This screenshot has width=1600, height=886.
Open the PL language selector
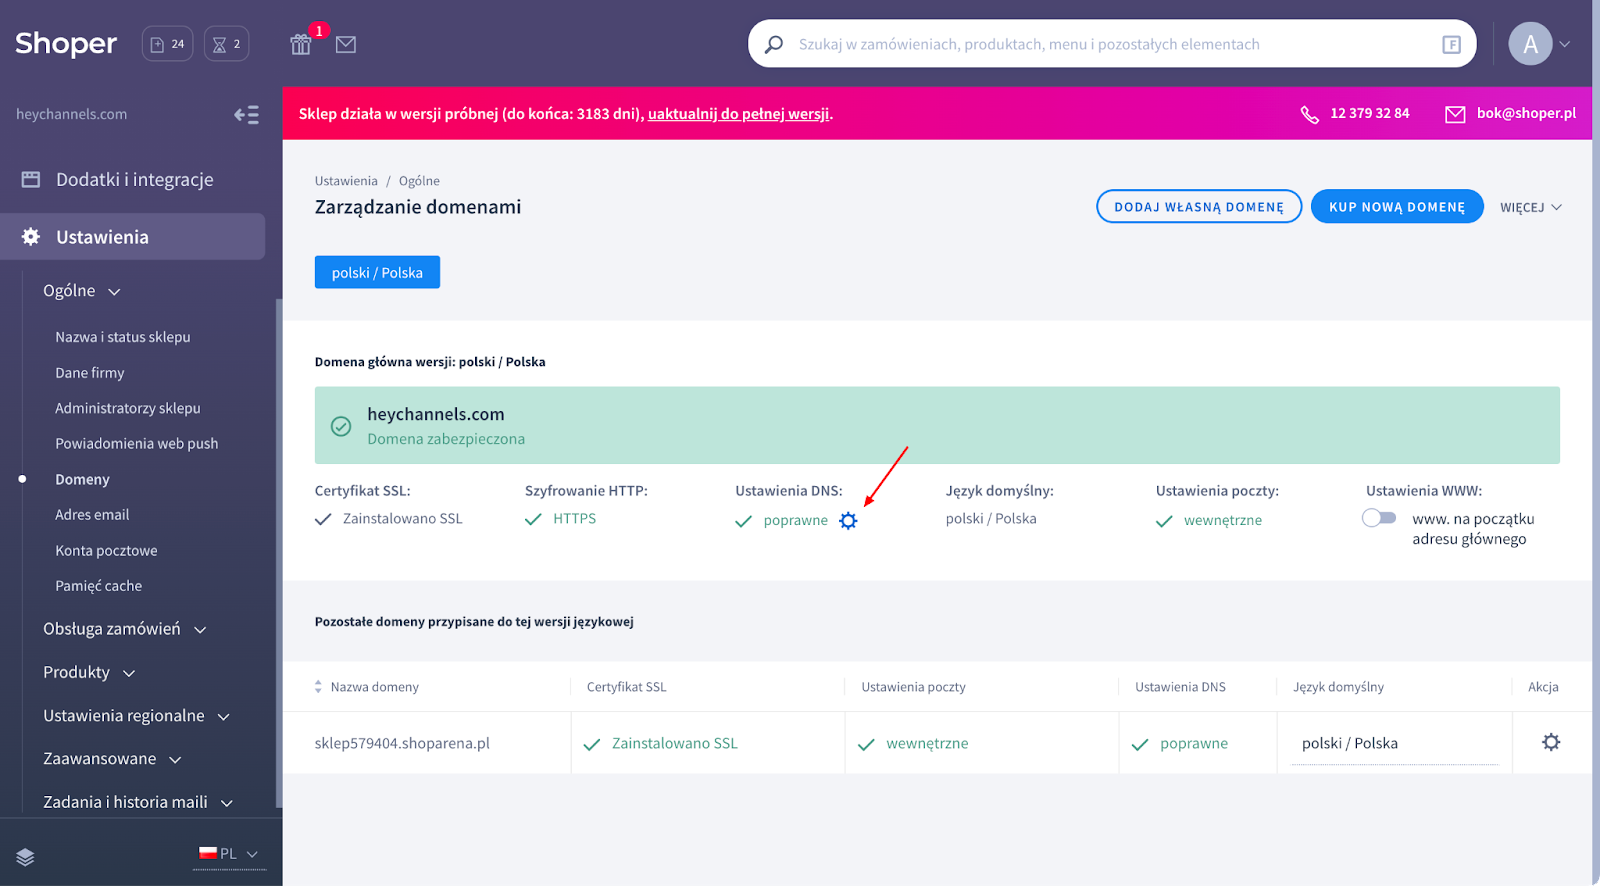click(x=229, y=854)
